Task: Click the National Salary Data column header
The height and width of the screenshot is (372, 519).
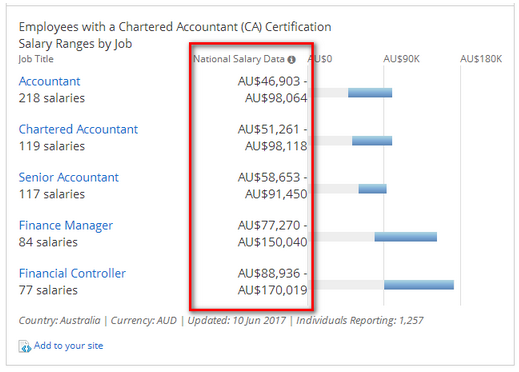Action: point(239,59)
